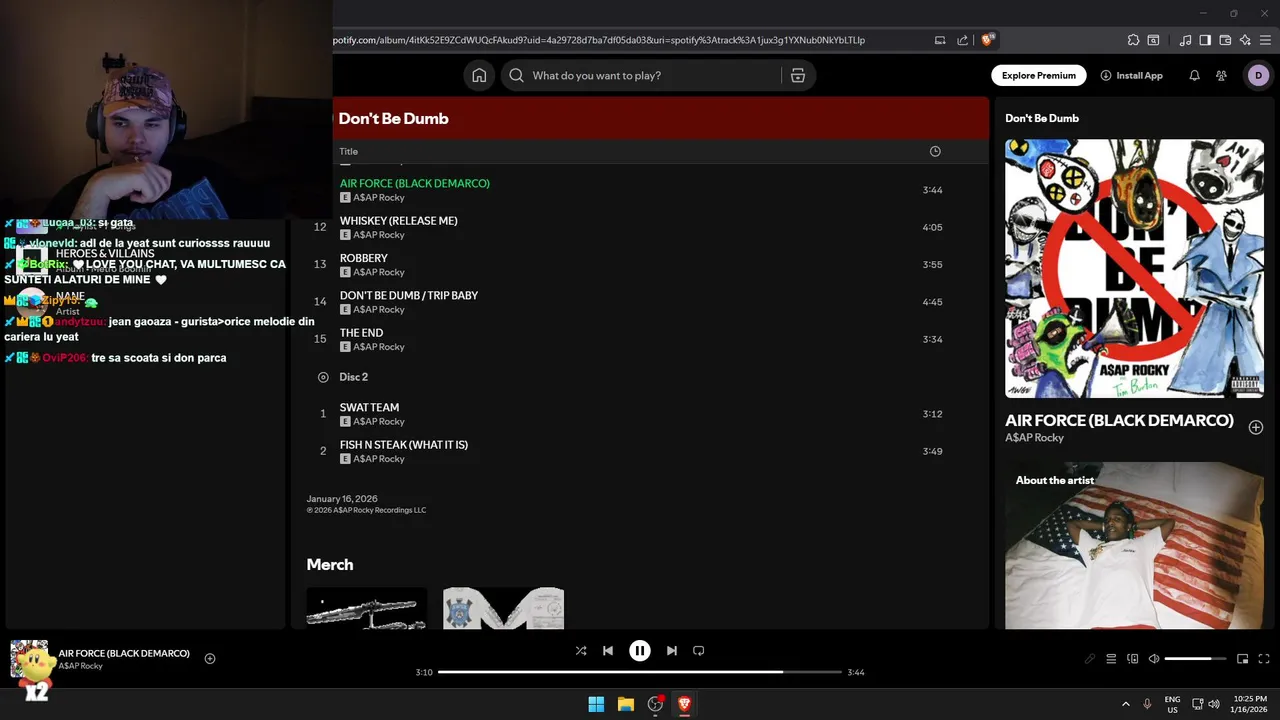Image resolution: width=1280 pixels, height=720 pixels.
Task: Open the play Queue icon
Action: point(1111,659)
